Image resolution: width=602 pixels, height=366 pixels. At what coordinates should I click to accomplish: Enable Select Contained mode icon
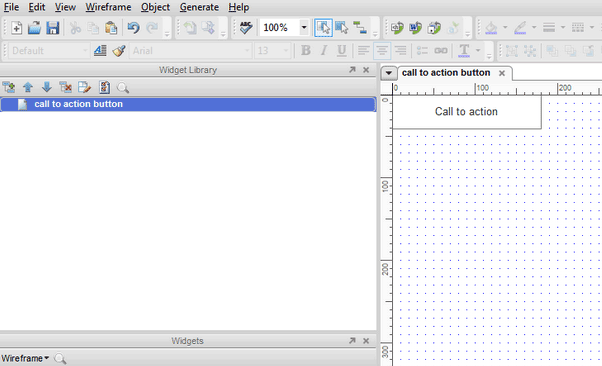click(x=341, y=28)
